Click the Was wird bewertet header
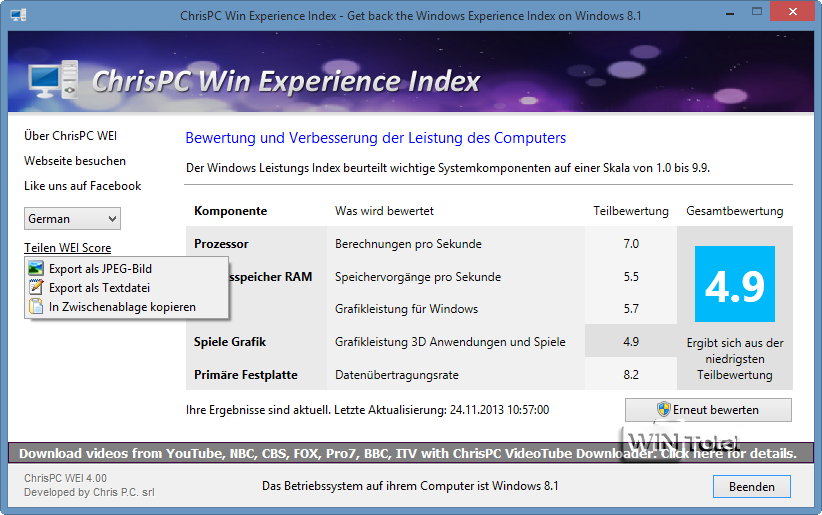The height and width of the screenshot is (515, 822). point(384,211)
